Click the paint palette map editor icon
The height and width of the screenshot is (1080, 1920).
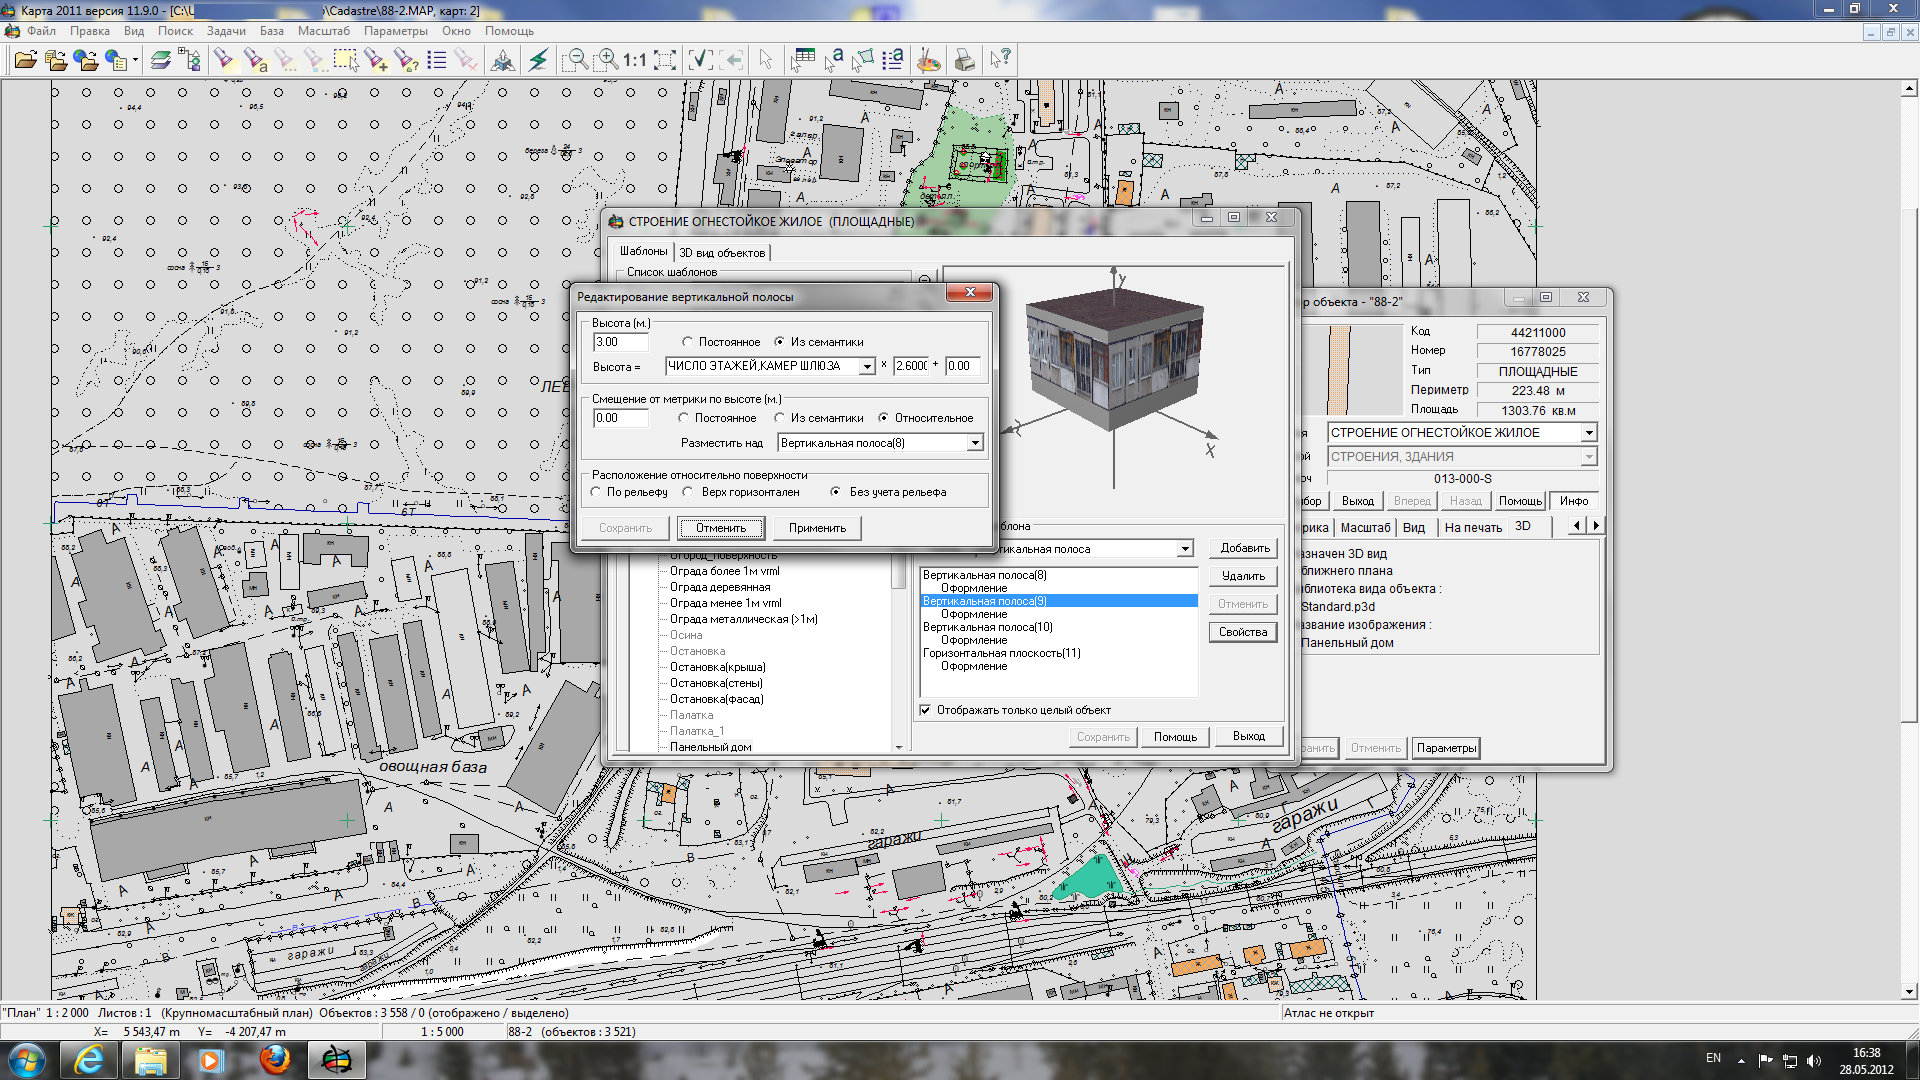click(929, 61)
